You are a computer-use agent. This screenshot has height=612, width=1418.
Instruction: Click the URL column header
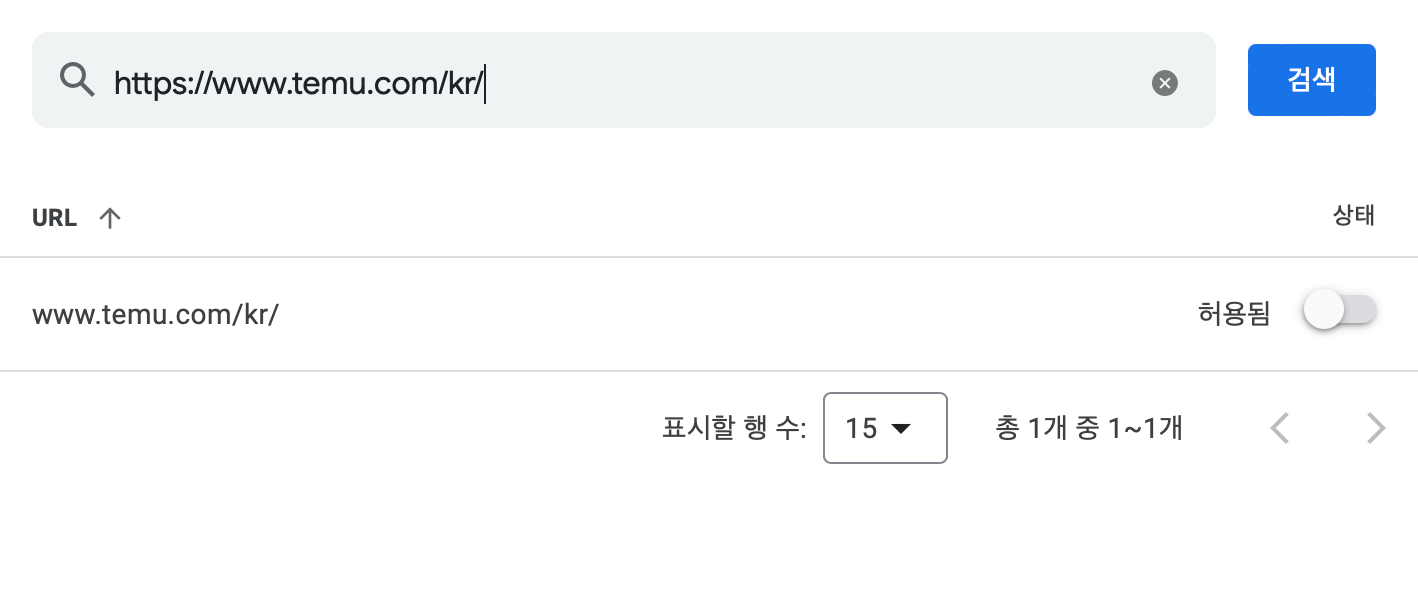[54, 217]
